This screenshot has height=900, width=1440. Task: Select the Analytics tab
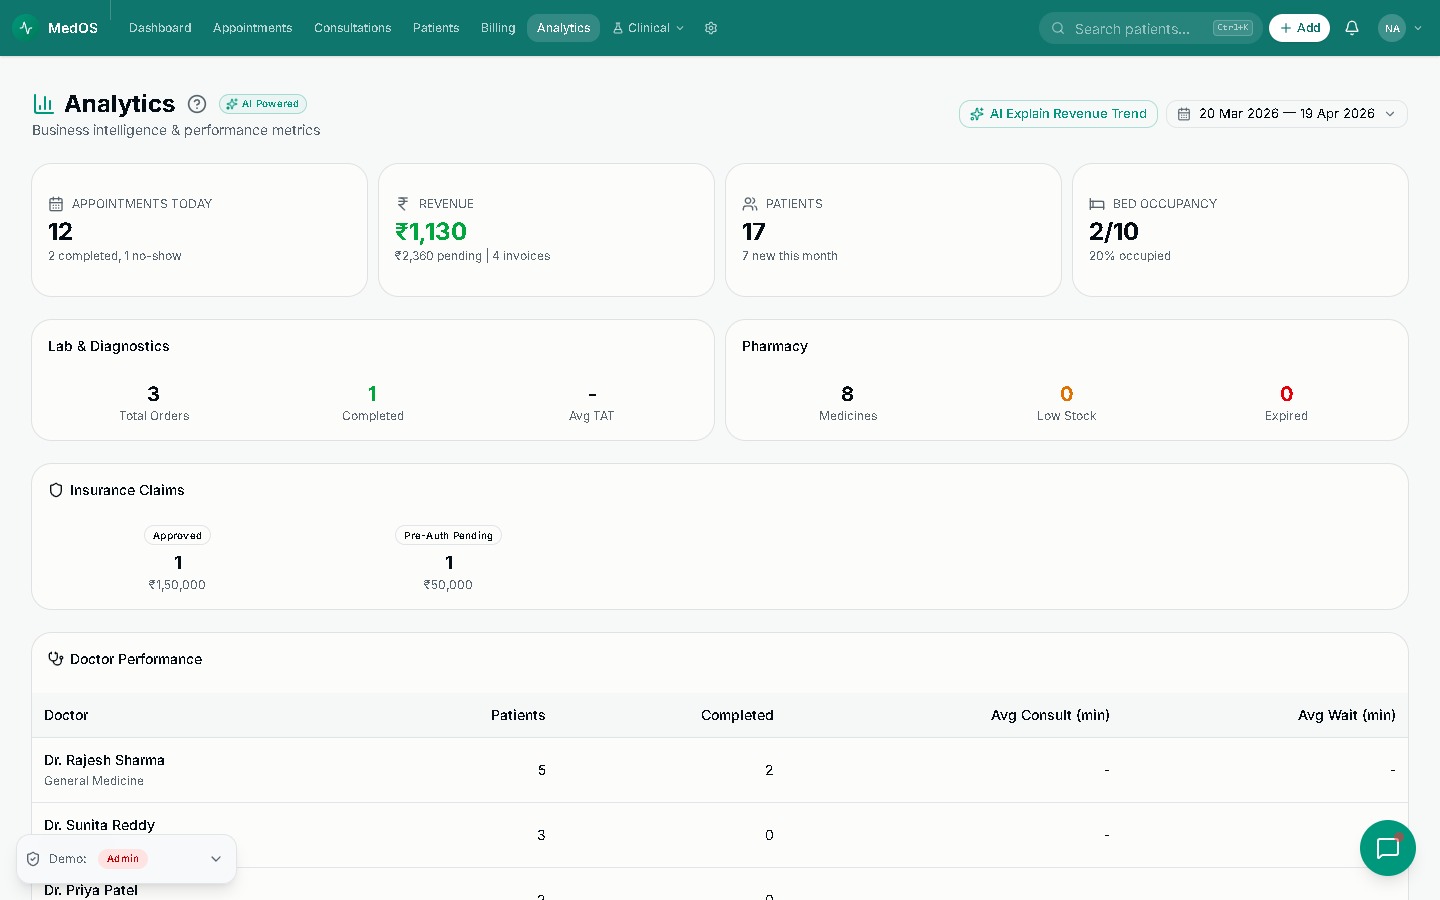[x=563, y=28]
